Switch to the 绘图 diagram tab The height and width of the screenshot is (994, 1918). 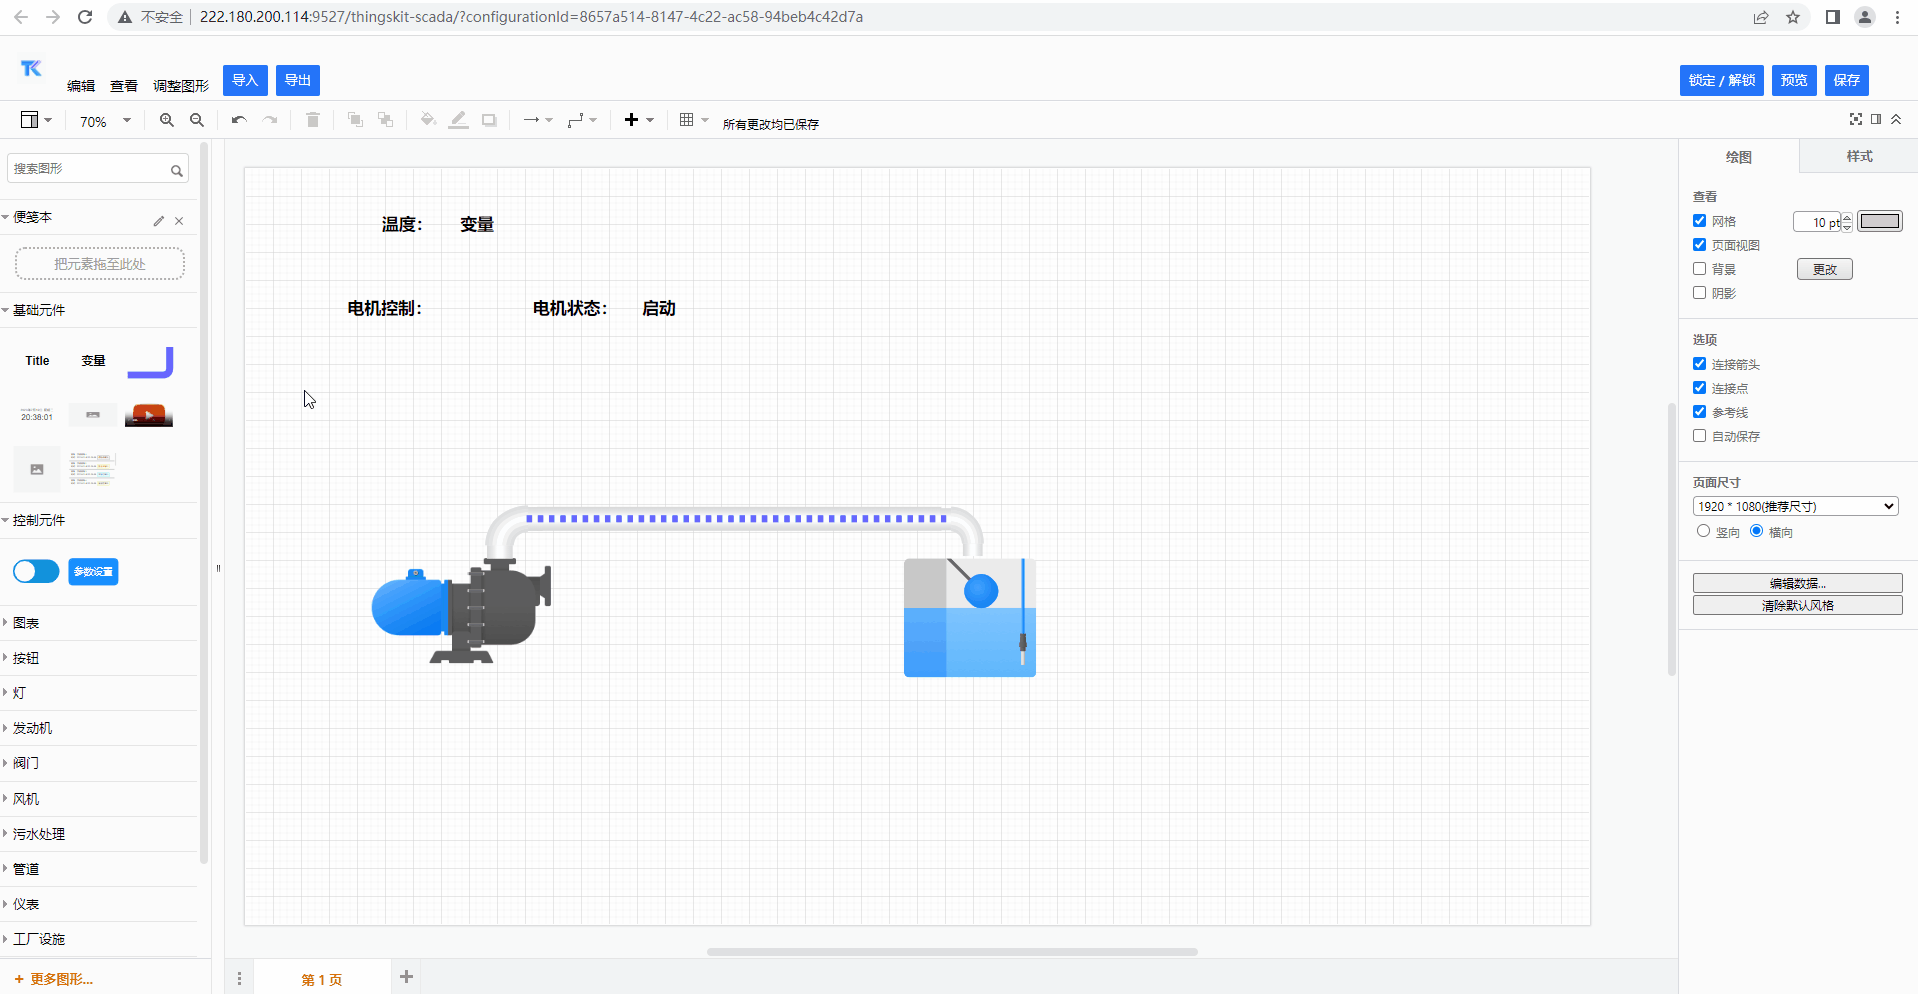(x=1739, y=157)
